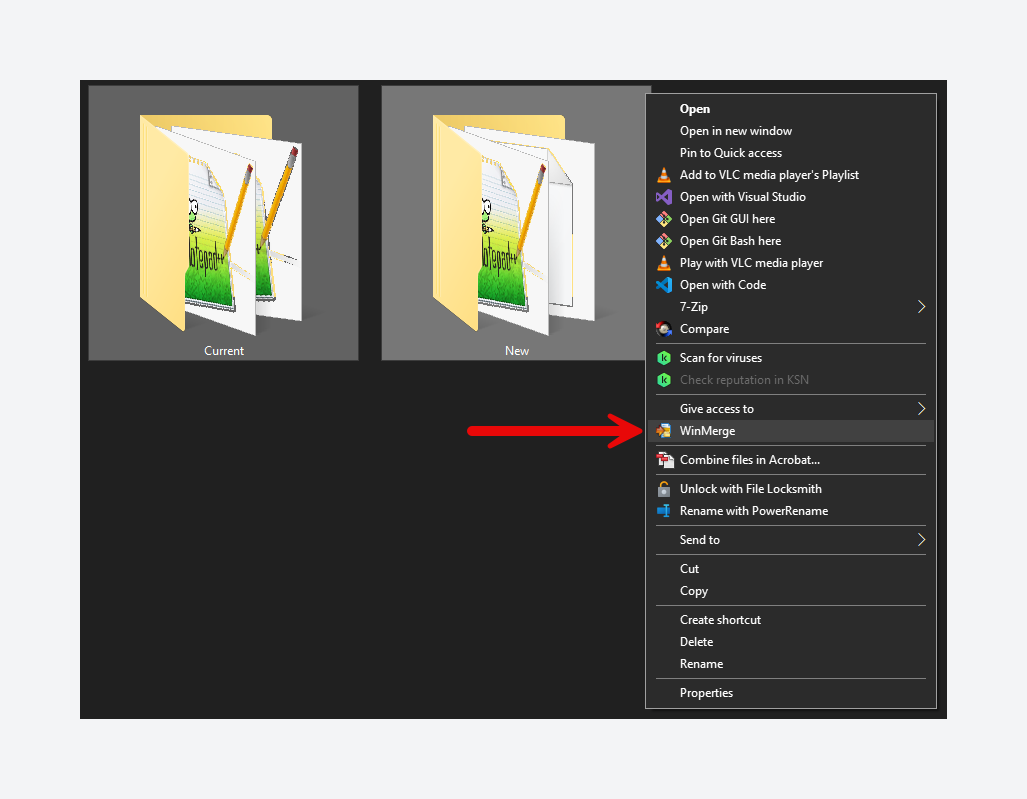Expand the Give access to submenu arrow
Image resolution: width=1027 pixels, height=799 pixels.
pyautogui.click(x=921, y=409)
